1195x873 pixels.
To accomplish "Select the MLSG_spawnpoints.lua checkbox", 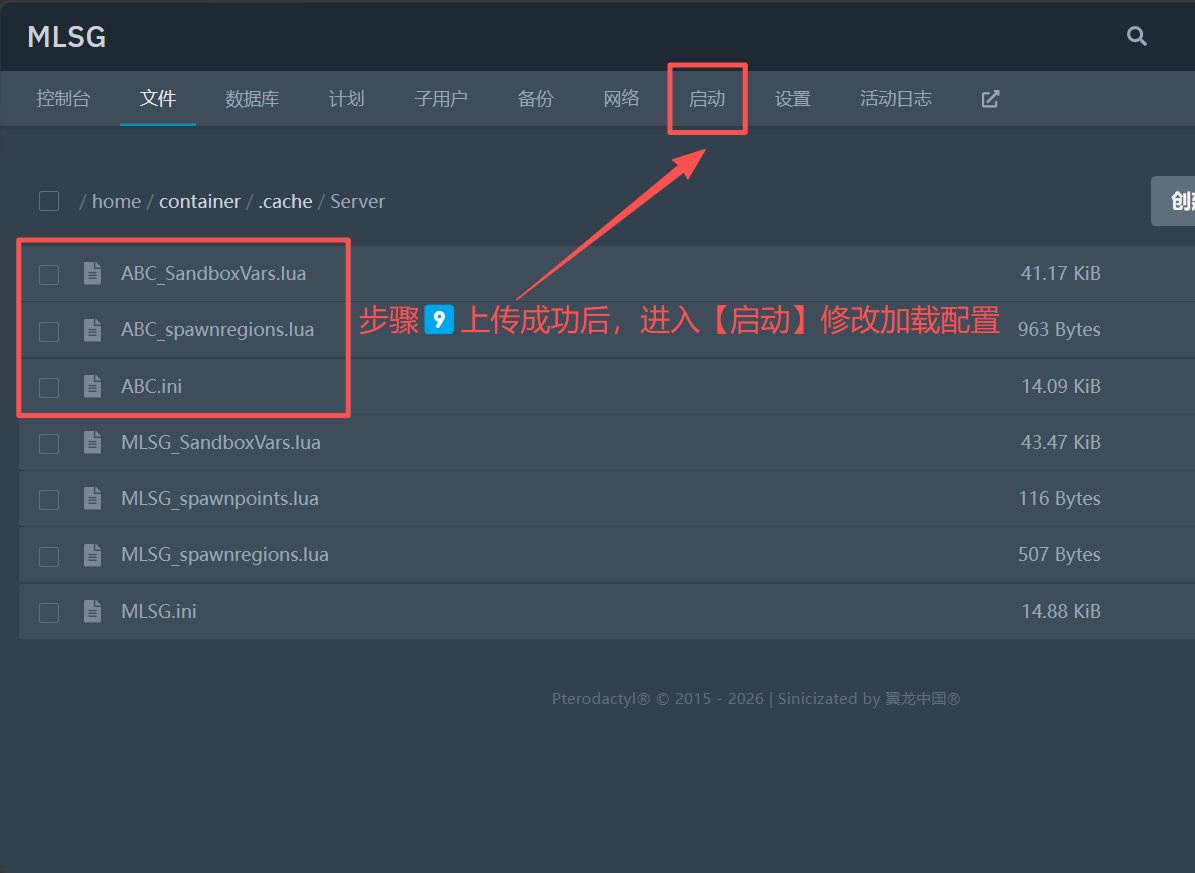I will tap(49, 499).
